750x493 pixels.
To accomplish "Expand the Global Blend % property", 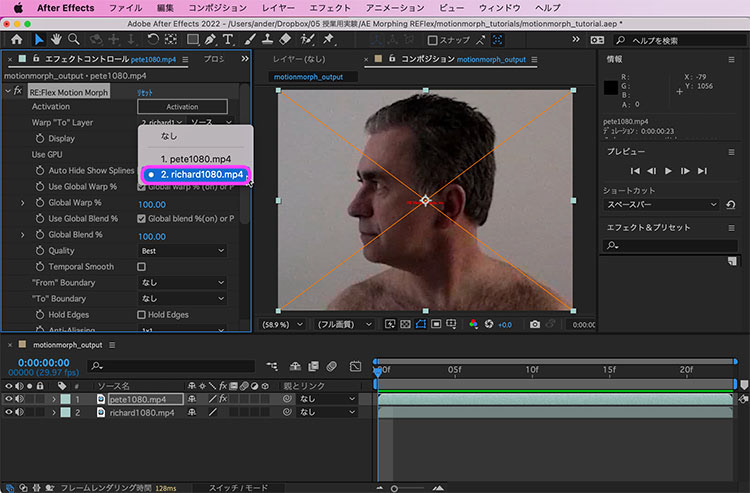I will [22, 235].
